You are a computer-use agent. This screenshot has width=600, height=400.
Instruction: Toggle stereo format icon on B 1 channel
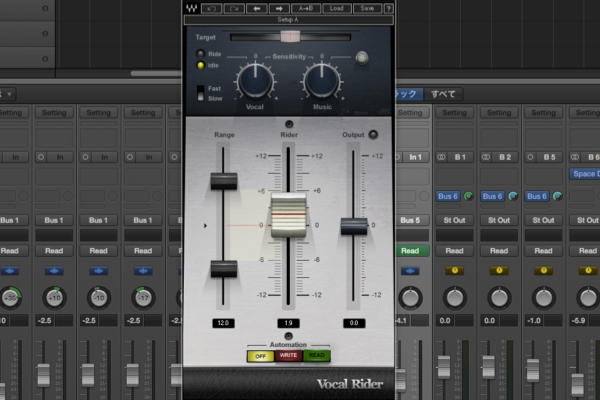442,157
